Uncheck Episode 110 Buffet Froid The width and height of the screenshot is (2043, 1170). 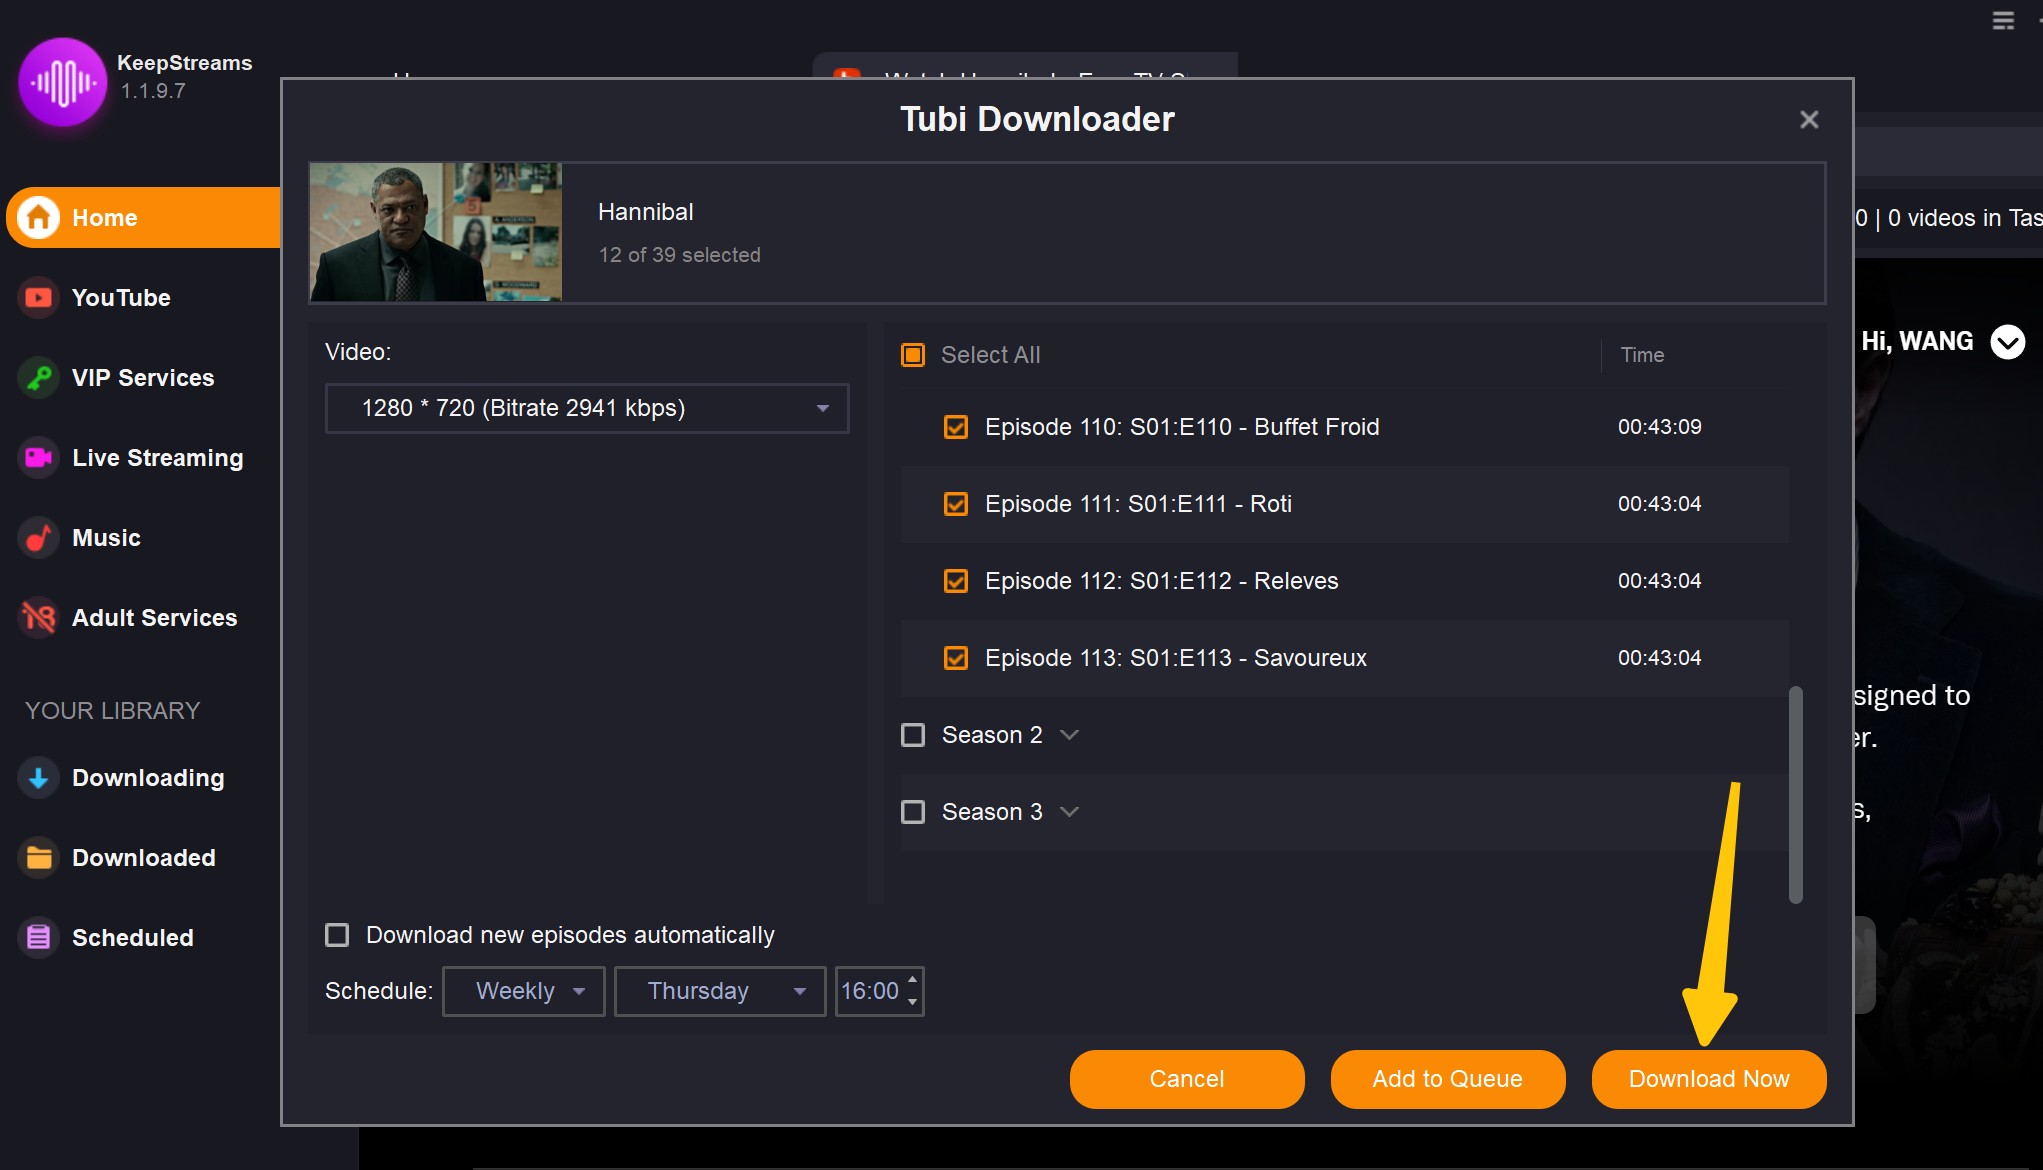(956, 427)
